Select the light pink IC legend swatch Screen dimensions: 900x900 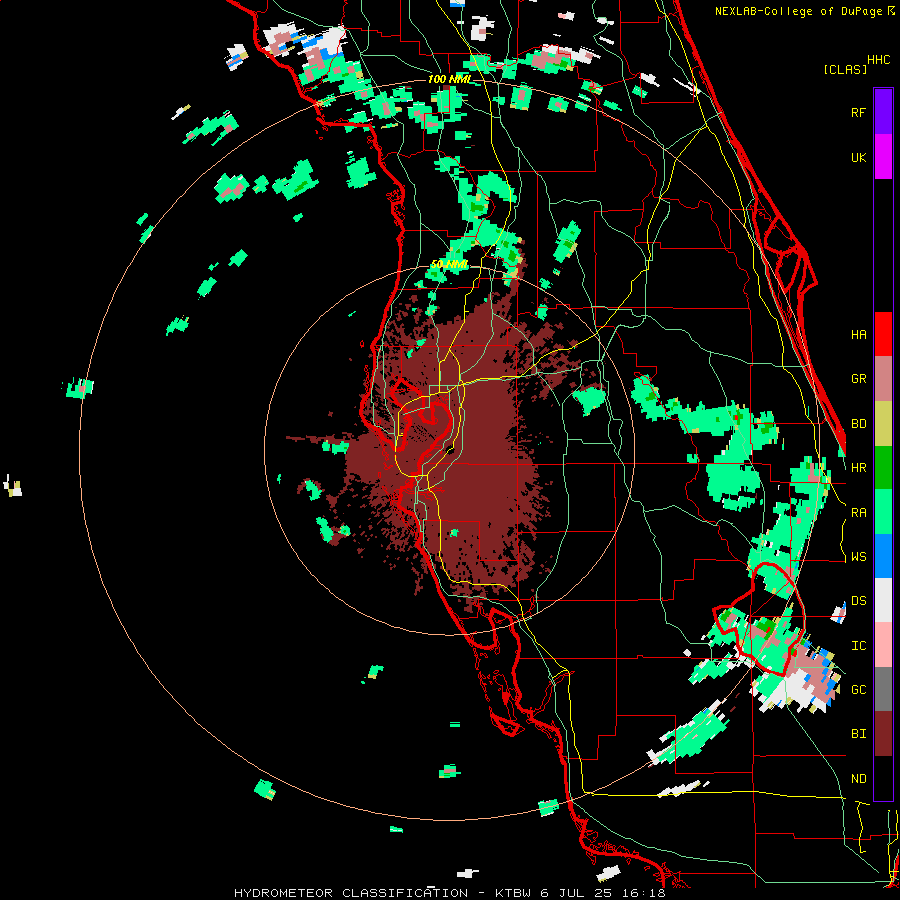pyautogui.click(x=883, y=645)
